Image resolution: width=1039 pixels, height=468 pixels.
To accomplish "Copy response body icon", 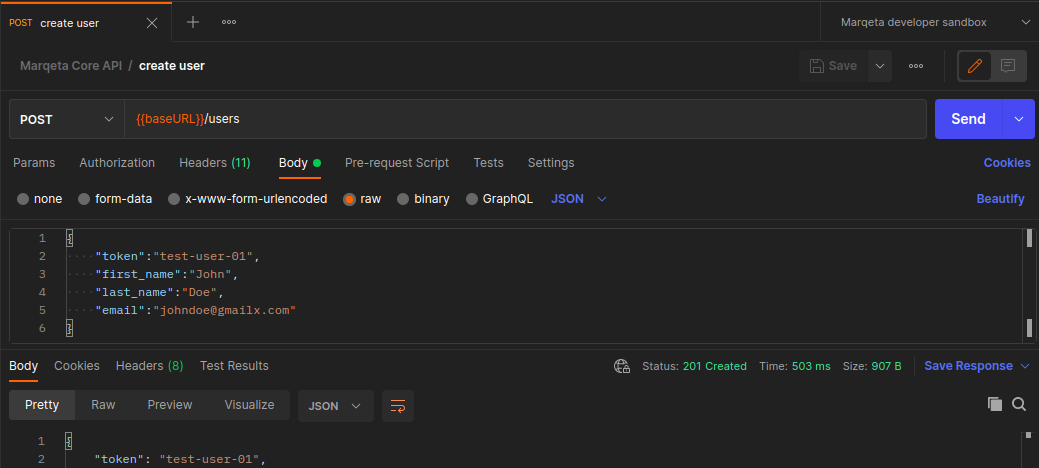I will [995, 404].
